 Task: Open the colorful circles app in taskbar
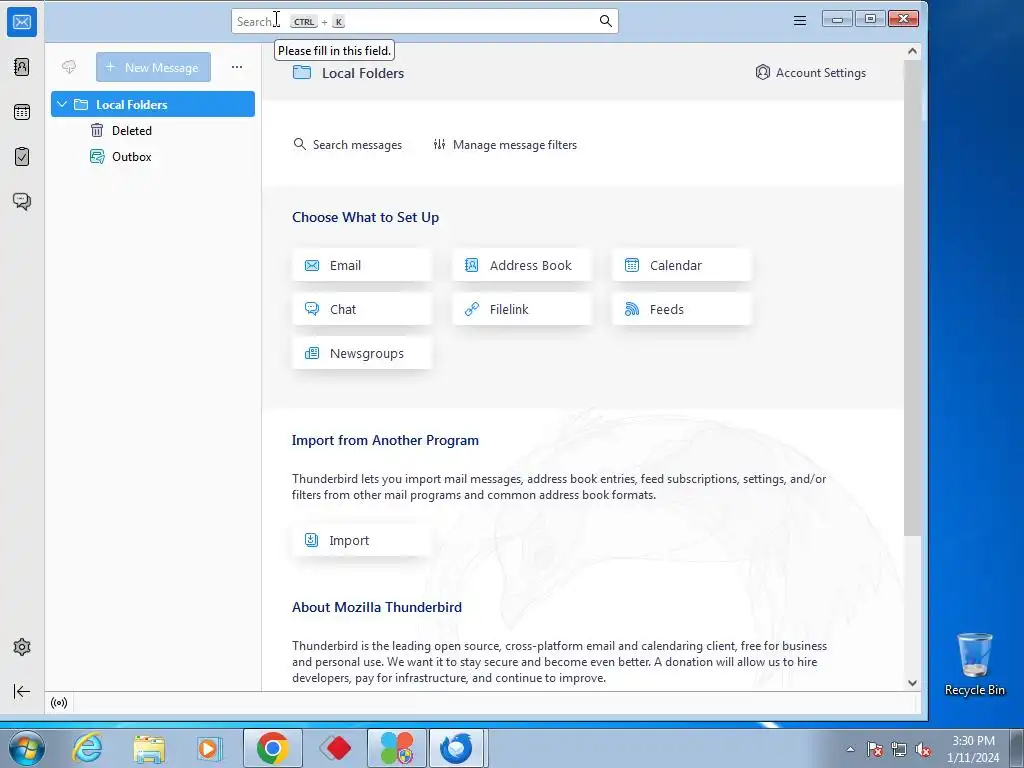coord(397,748)
